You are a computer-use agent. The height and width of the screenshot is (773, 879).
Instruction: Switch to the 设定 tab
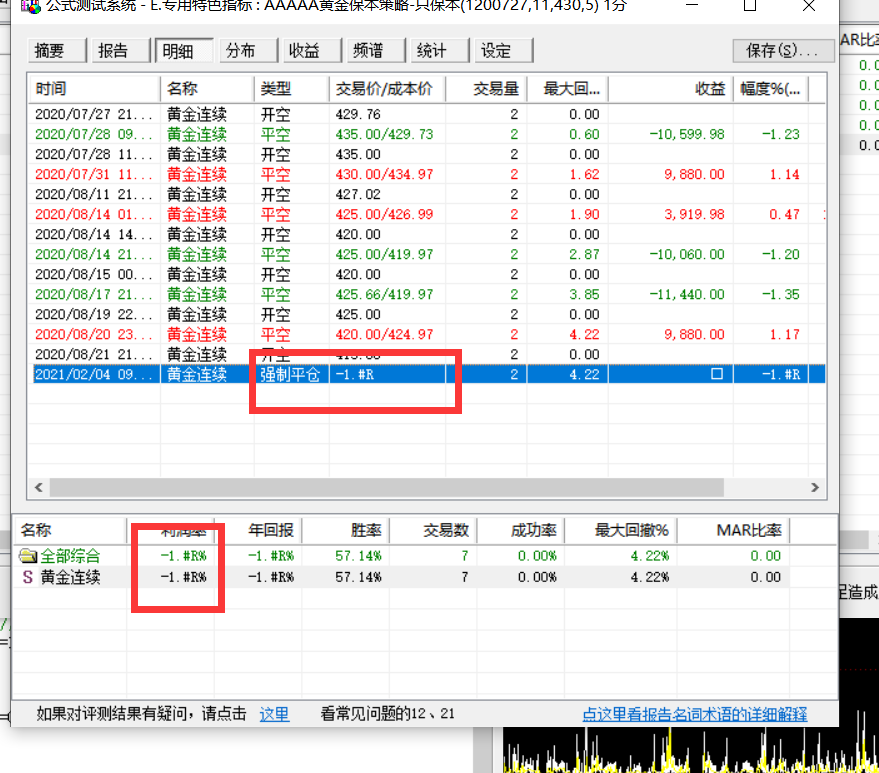click(x=503, y=50)
